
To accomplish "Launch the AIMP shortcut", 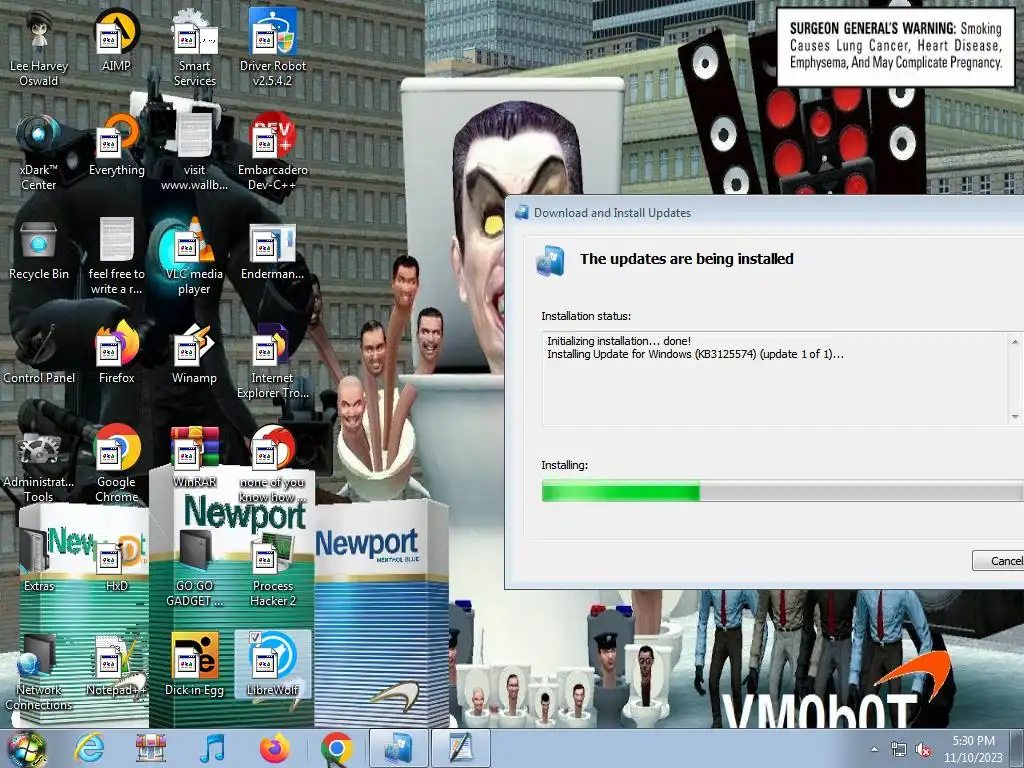I will [x=116, y=40].
